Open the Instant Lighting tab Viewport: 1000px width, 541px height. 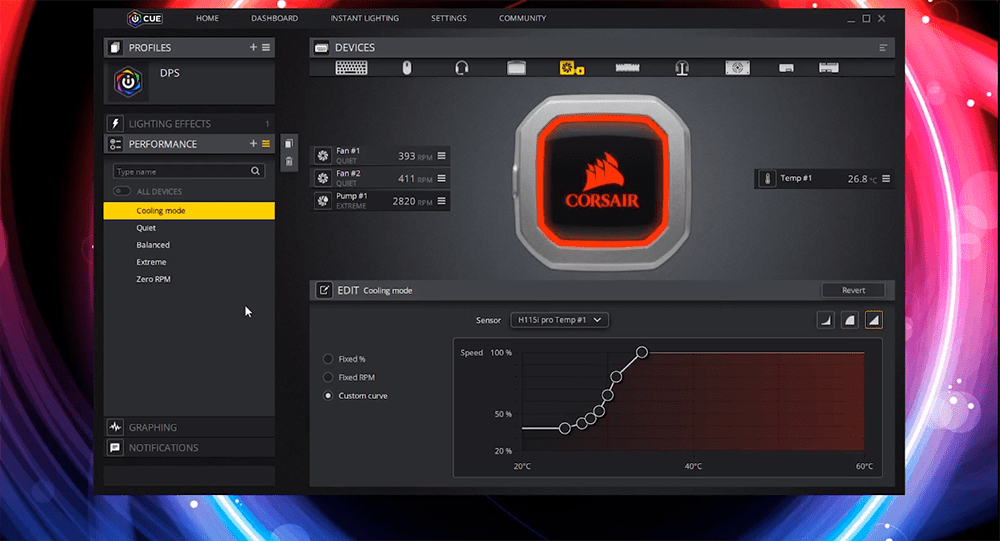[x=365, y=19]
